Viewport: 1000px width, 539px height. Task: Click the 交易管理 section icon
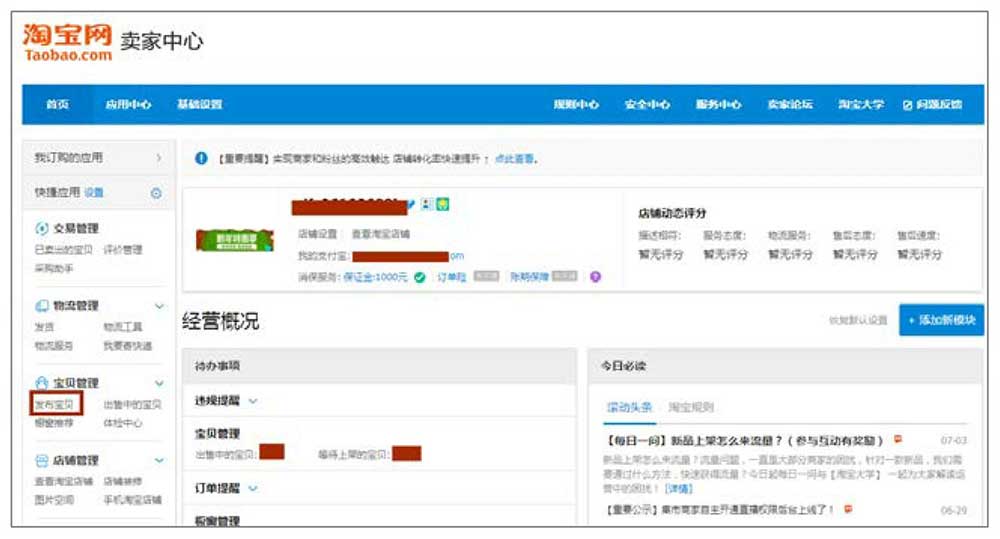tap(41, 229)
